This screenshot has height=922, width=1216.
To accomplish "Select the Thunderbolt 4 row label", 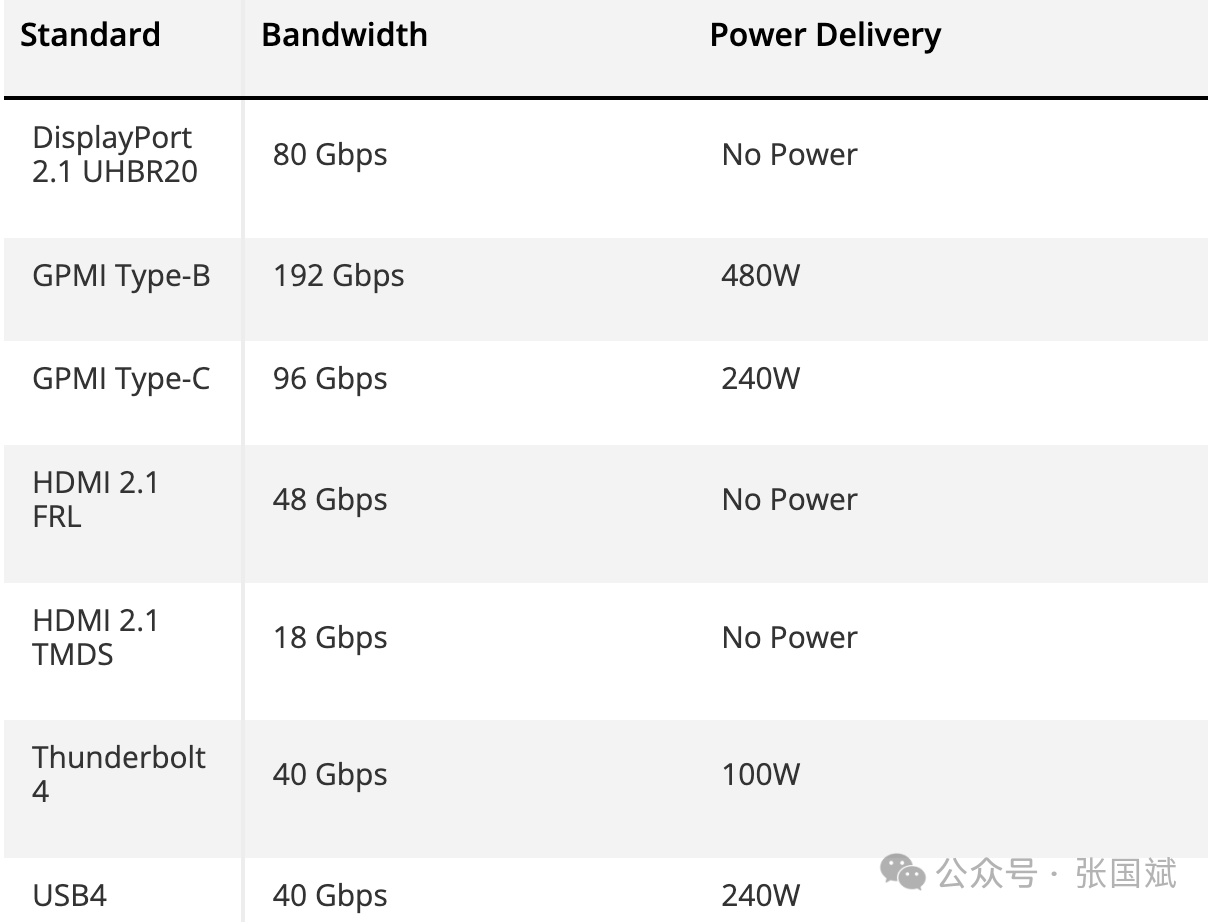I will (x=119, y=775).
